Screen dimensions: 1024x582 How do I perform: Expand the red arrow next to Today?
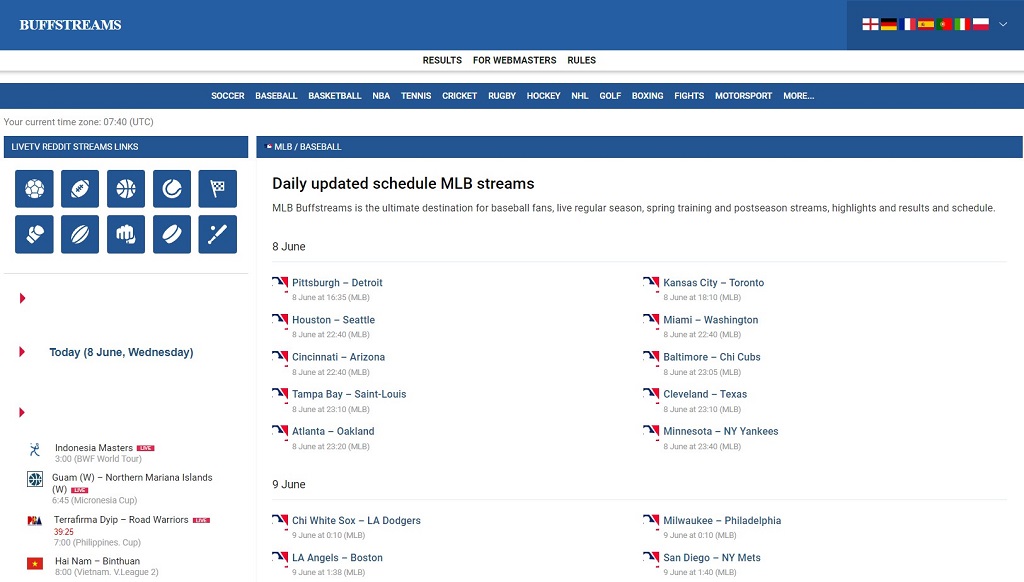(22, 352)
